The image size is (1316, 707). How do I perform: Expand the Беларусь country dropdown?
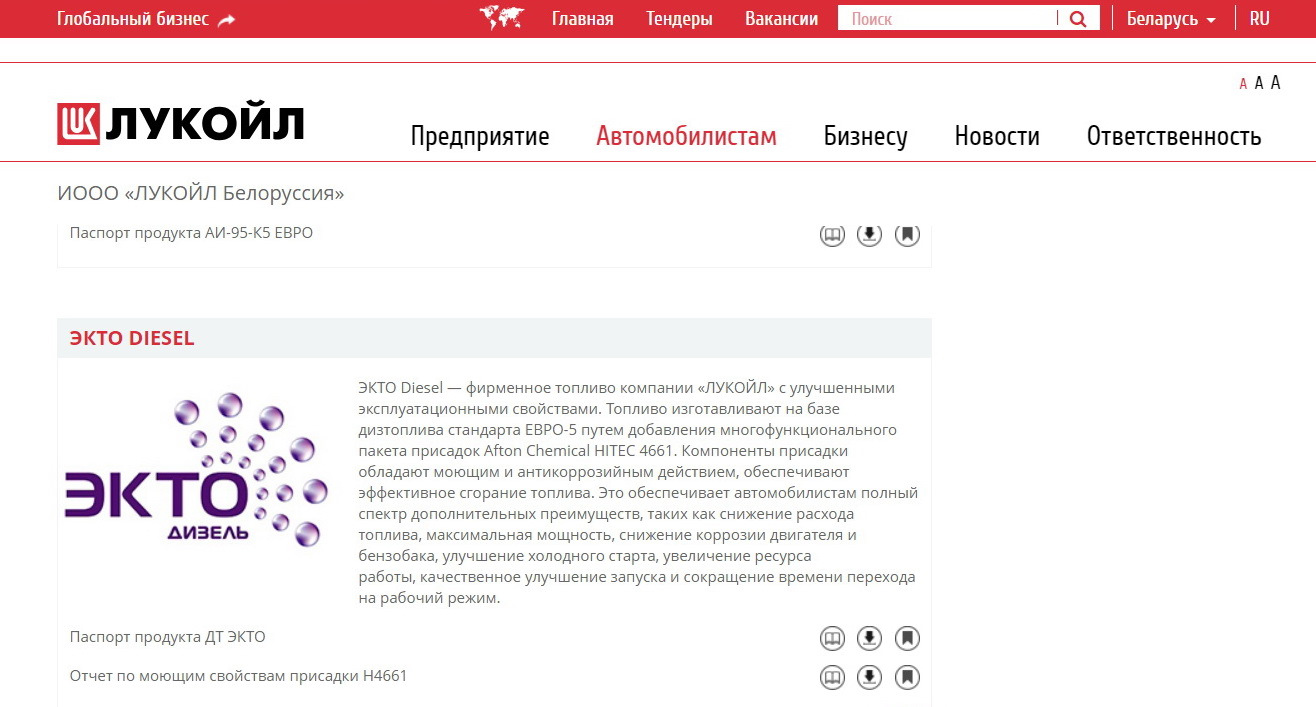(1171, 19)
